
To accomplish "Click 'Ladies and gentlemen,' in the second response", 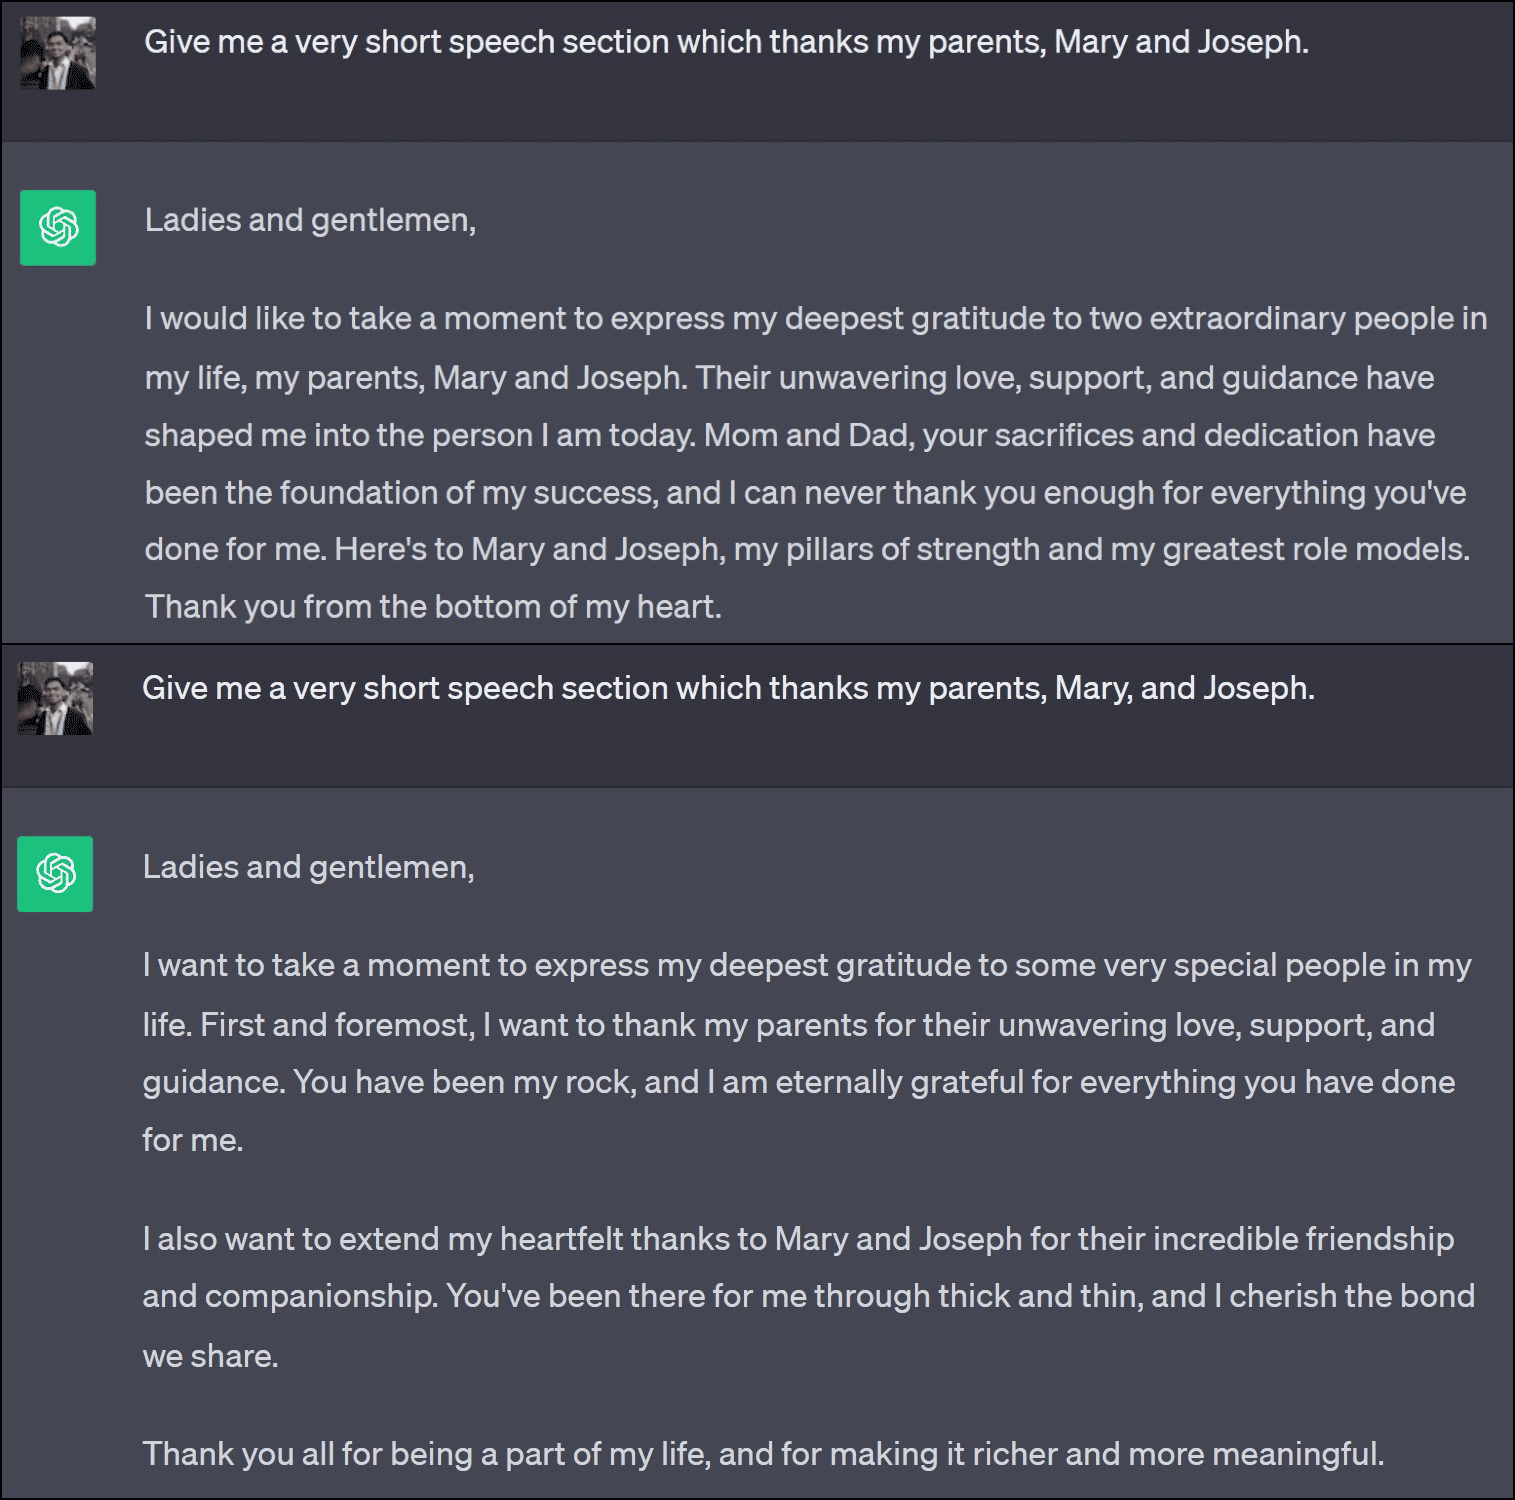I will click(x=308, y=867).
